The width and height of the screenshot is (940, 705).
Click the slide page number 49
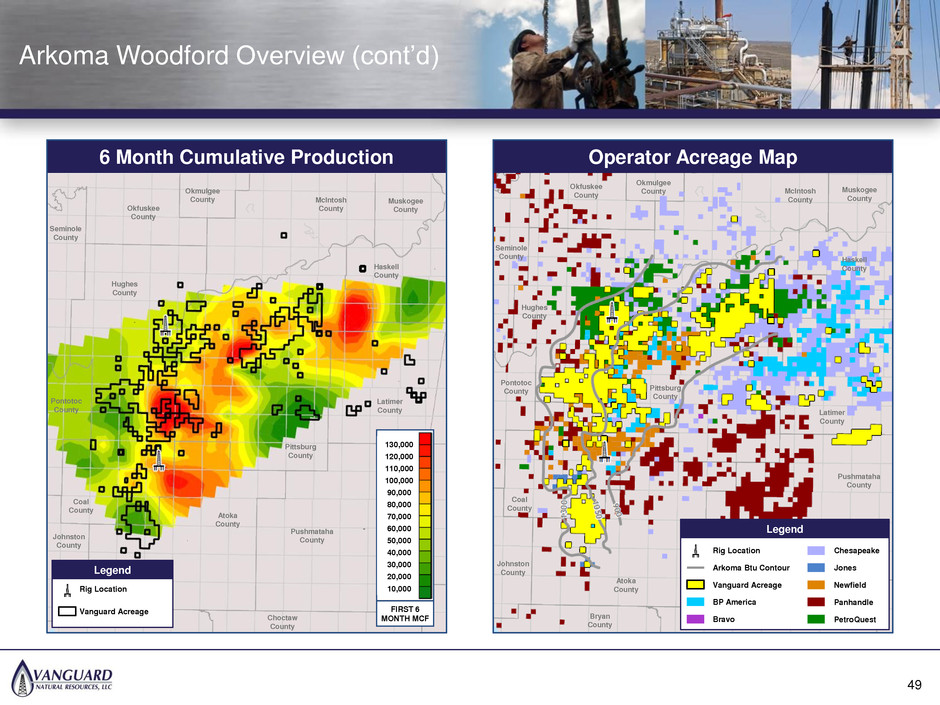(x=912, y=683)
